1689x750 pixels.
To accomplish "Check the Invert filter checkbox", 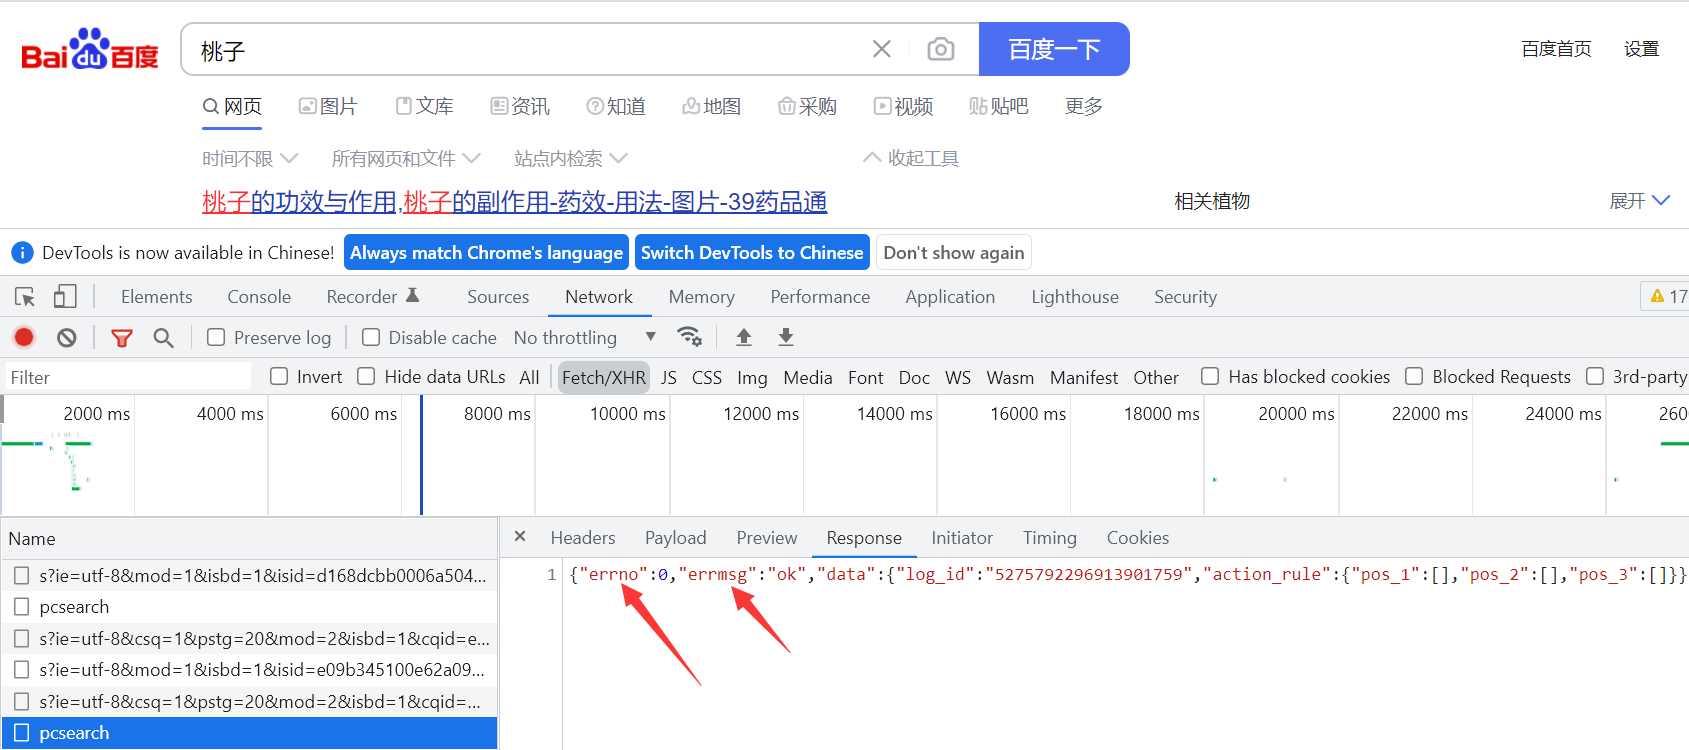I will 279,376.
